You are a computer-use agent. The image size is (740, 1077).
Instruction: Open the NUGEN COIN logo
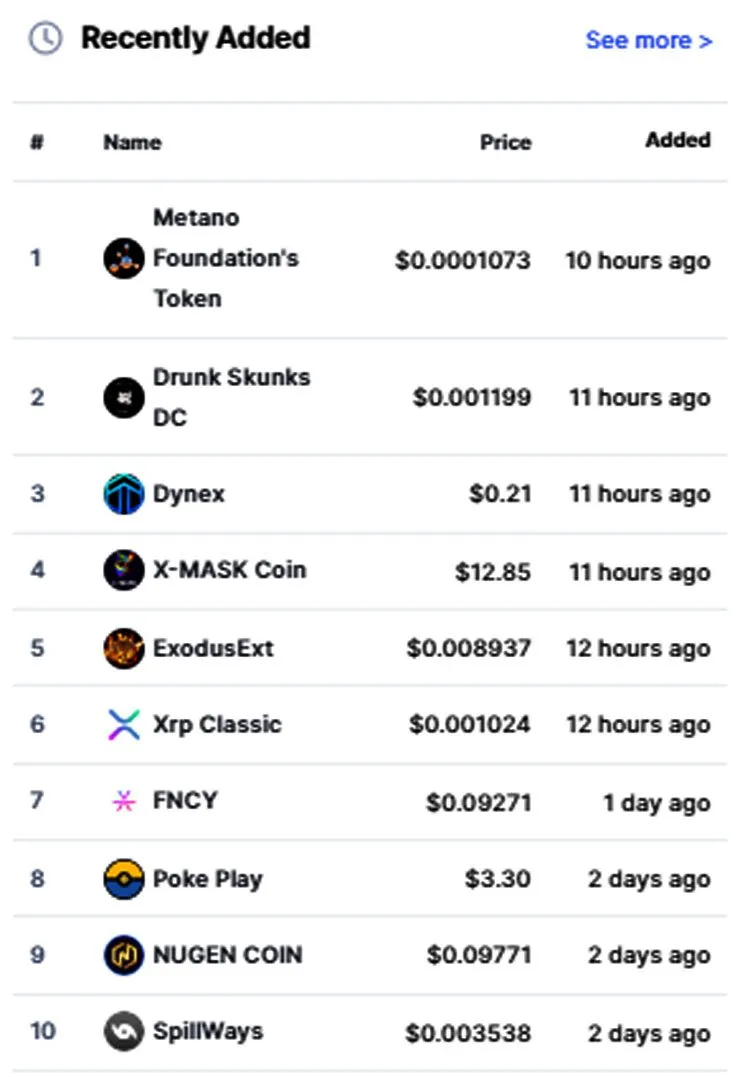click(x=124, y=955)
